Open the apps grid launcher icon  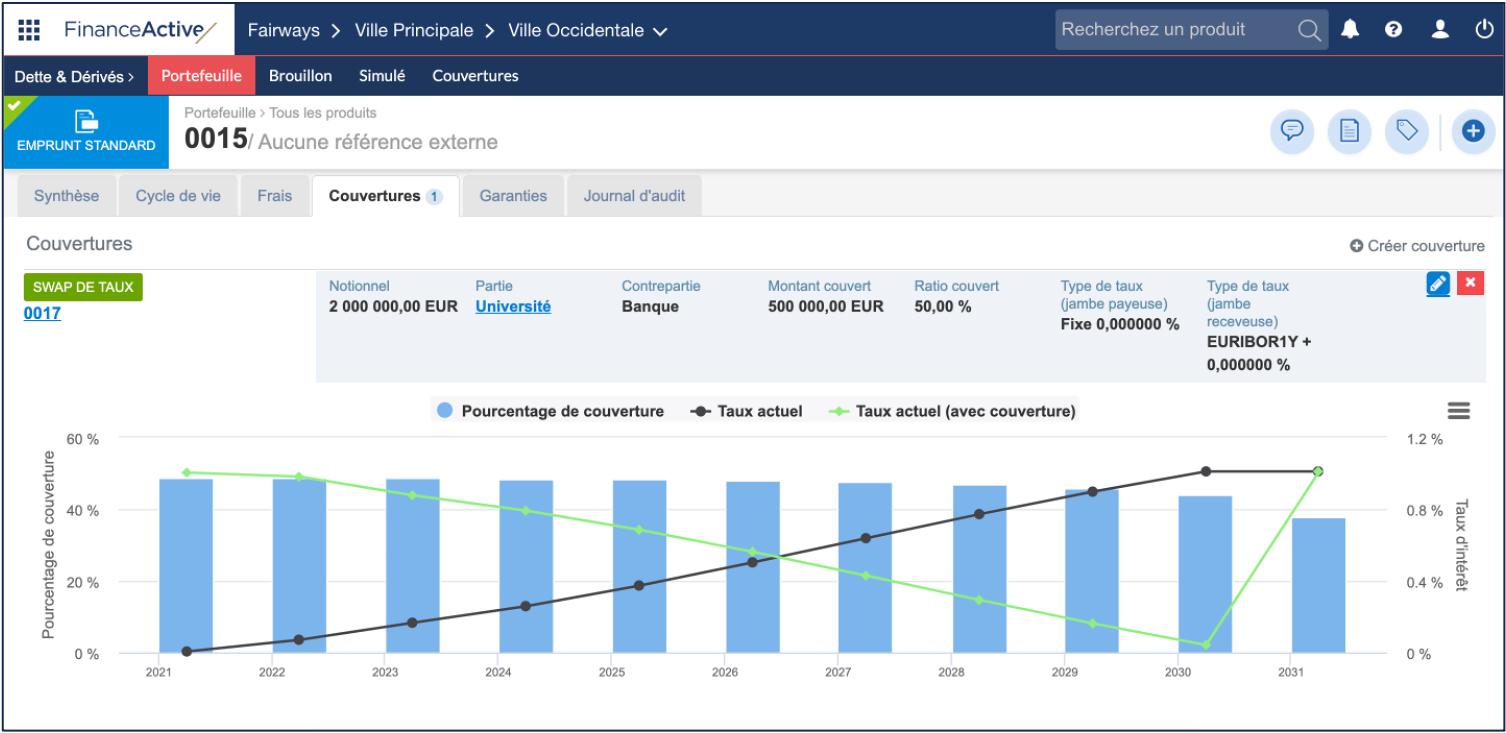(29, 30)
